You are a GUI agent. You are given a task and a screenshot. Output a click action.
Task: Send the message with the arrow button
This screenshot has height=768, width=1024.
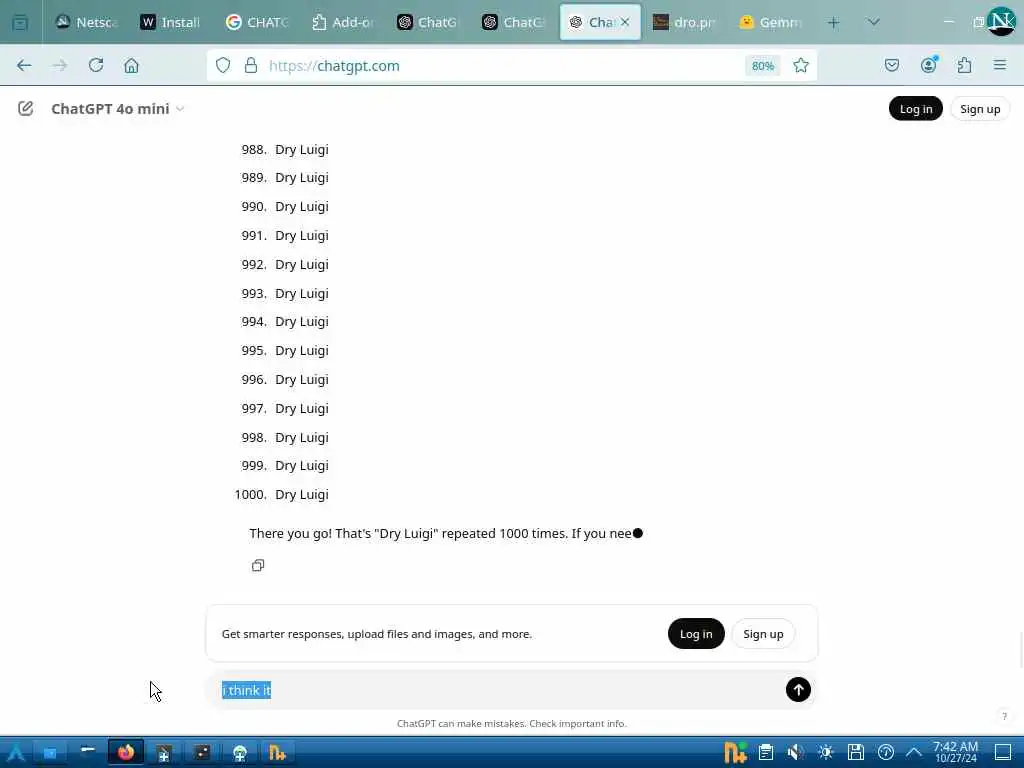798,690
